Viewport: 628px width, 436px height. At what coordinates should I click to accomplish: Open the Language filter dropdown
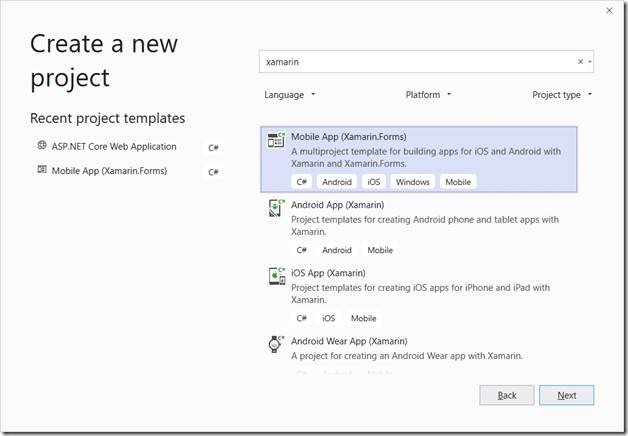coord(290,95)
